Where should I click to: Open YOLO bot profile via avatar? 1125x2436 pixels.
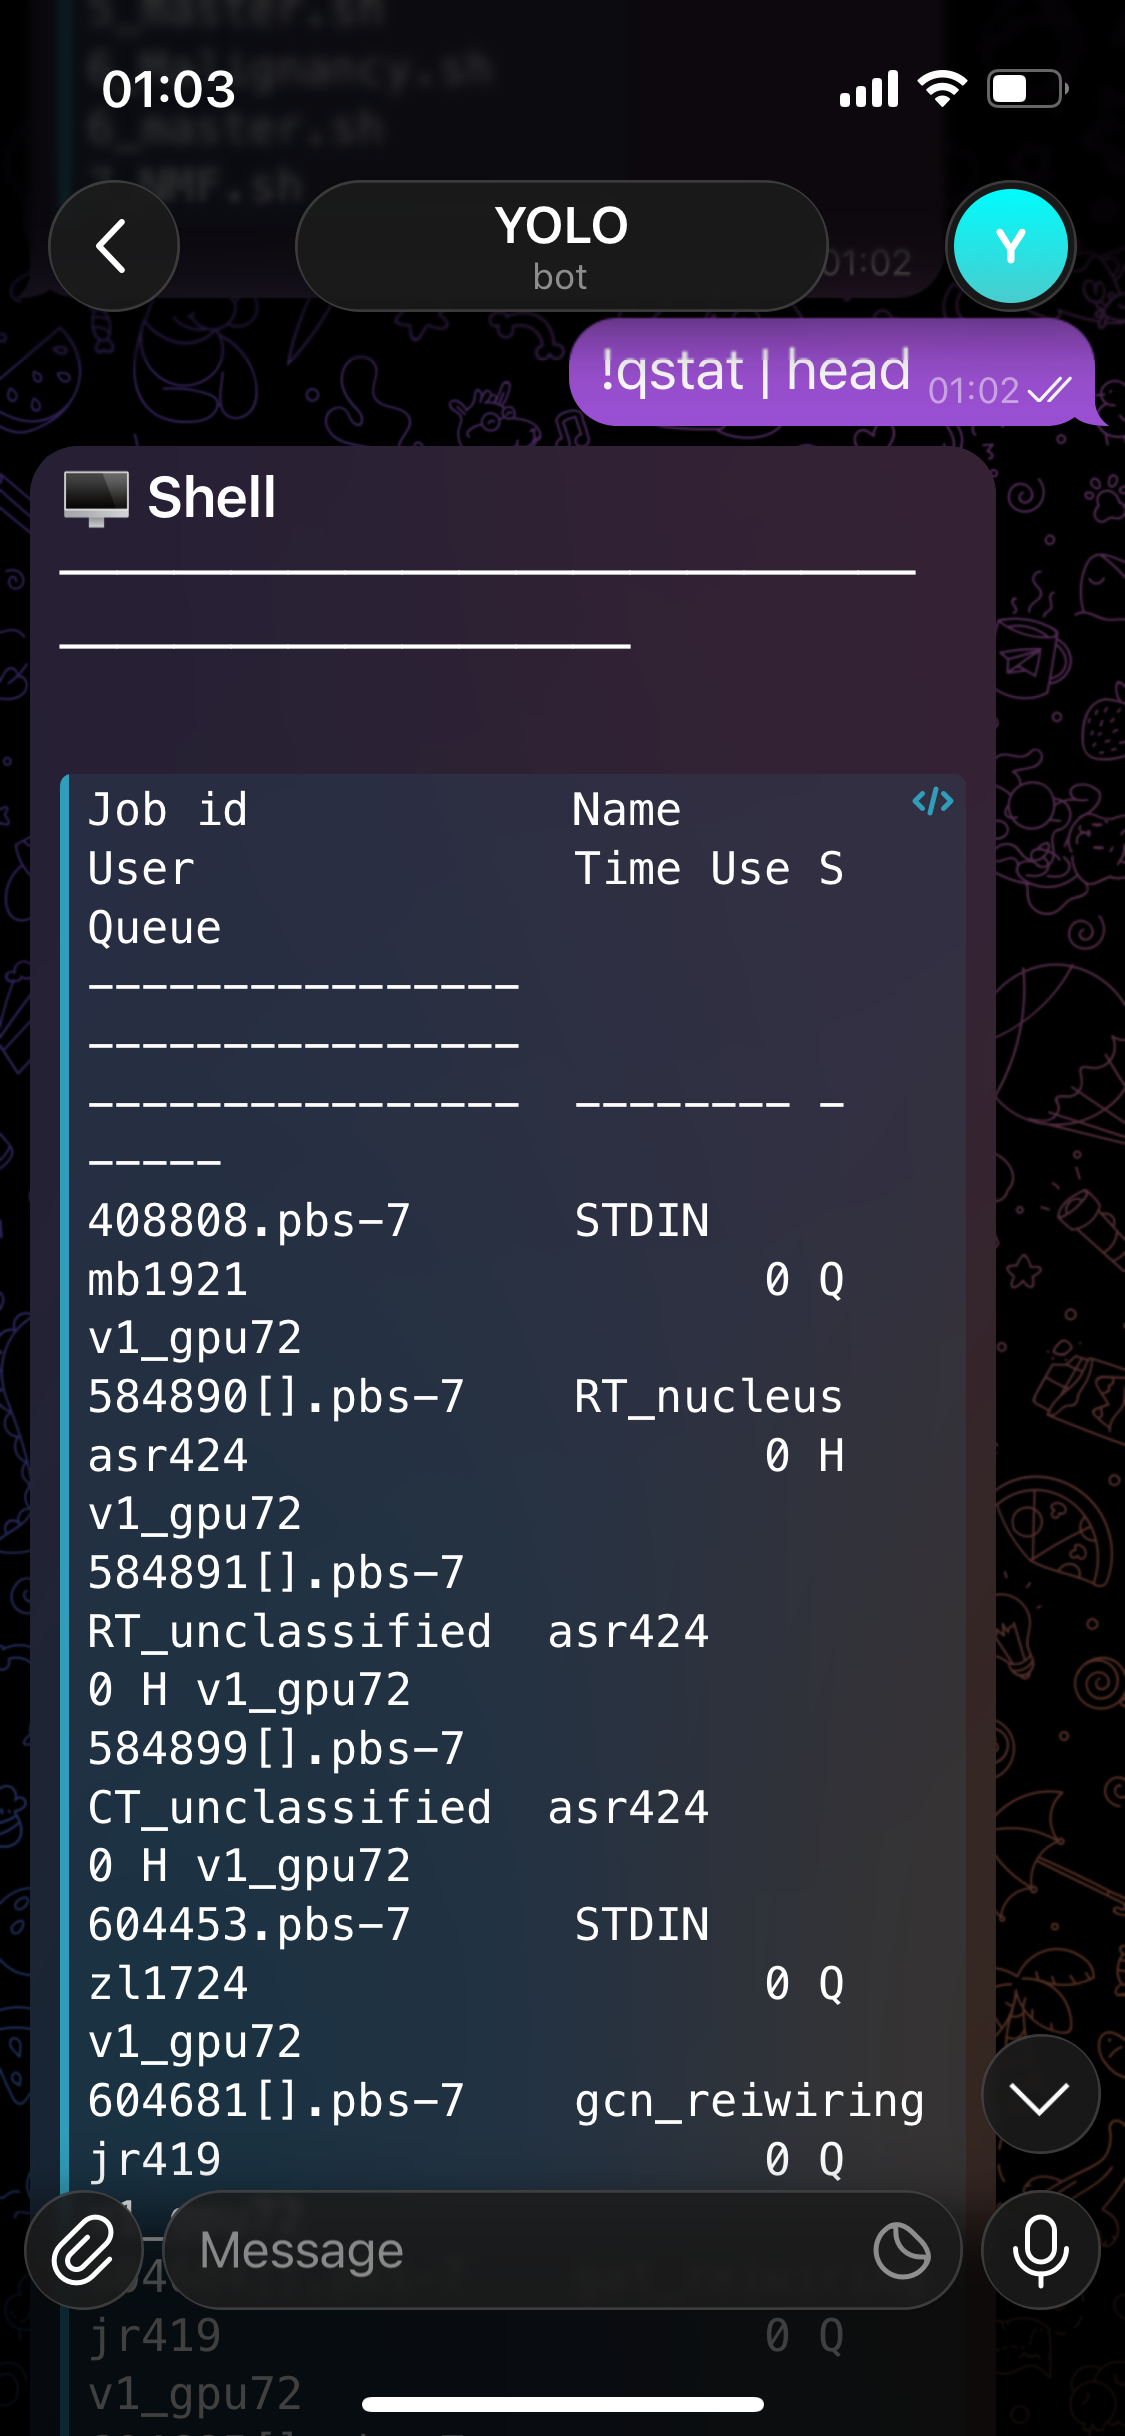pyautogui.click(x=1010, y=245)
